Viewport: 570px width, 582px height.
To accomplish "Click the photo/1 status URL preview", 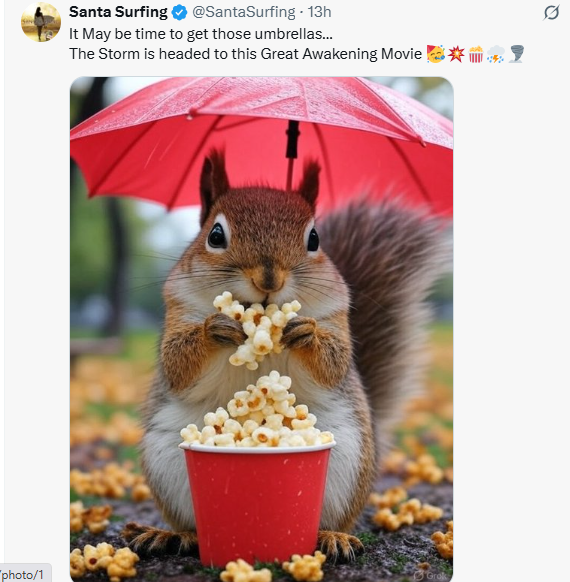I will coord(24,575).
